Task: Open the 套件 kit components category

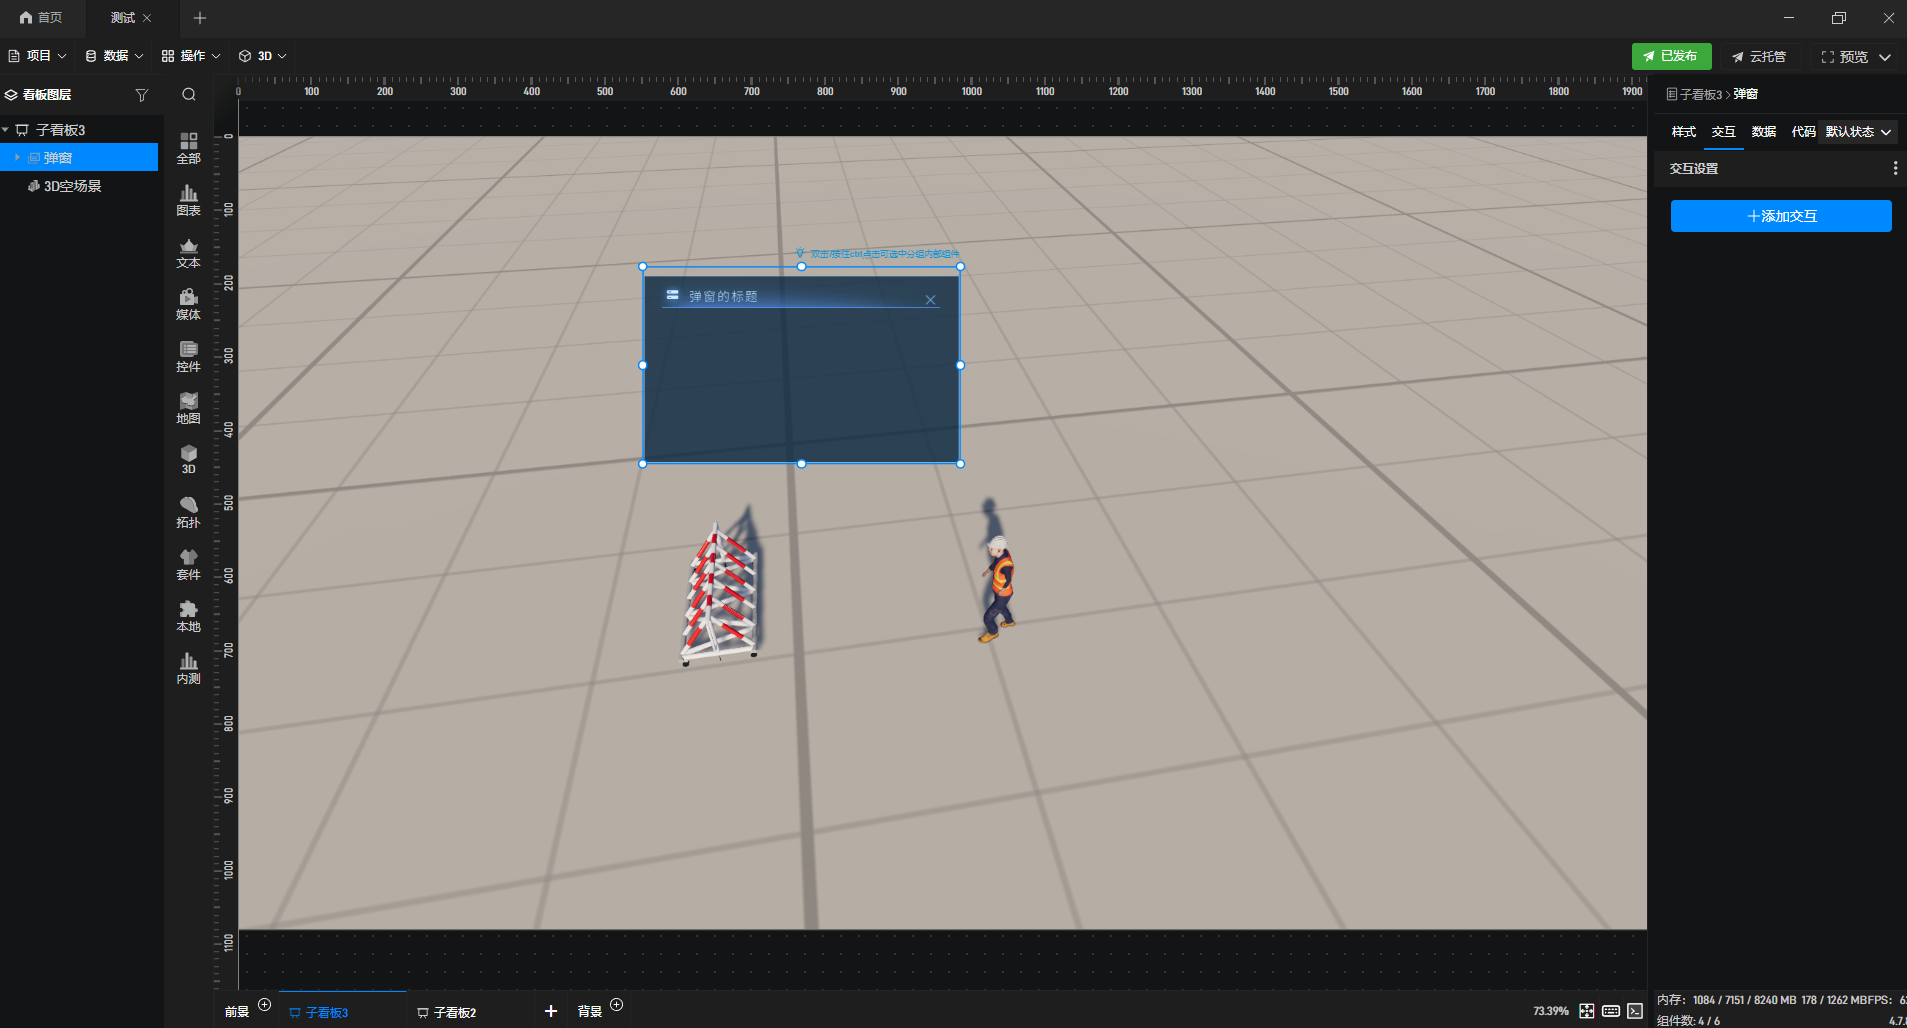Action: [188, 565]
